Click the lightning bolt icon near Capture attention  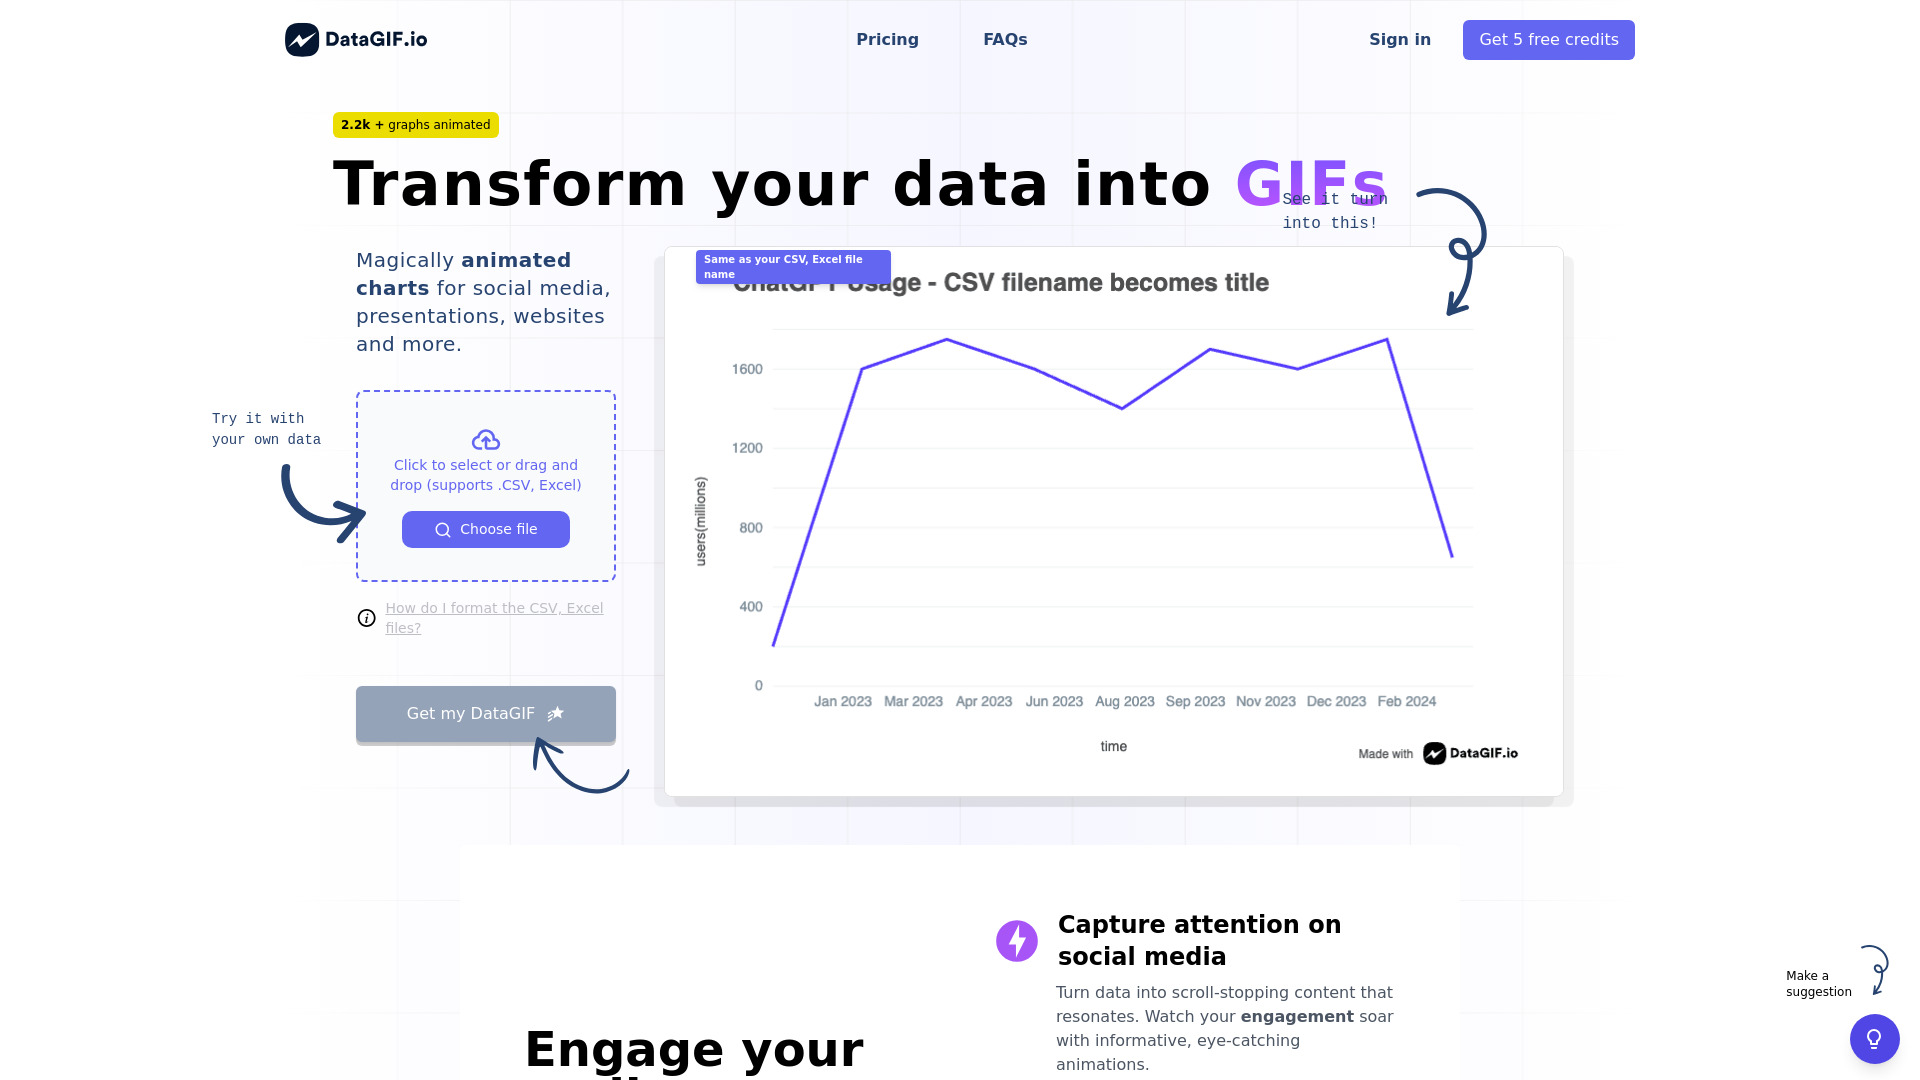click(1017, 940)
